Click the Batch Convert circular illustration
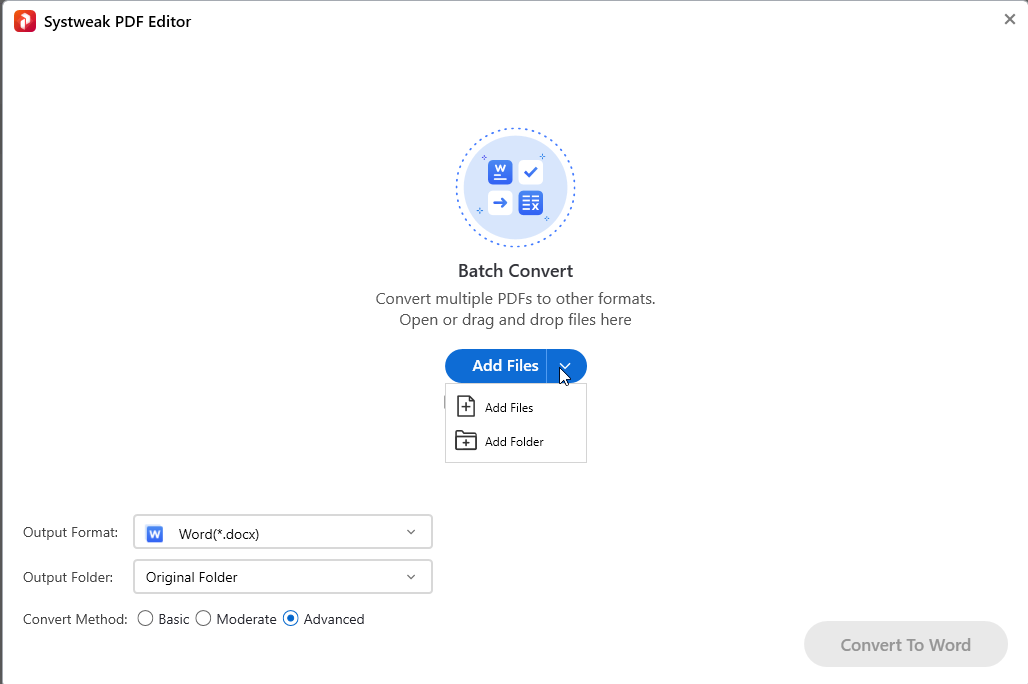Screen dimensions: 1028x684 515,188
